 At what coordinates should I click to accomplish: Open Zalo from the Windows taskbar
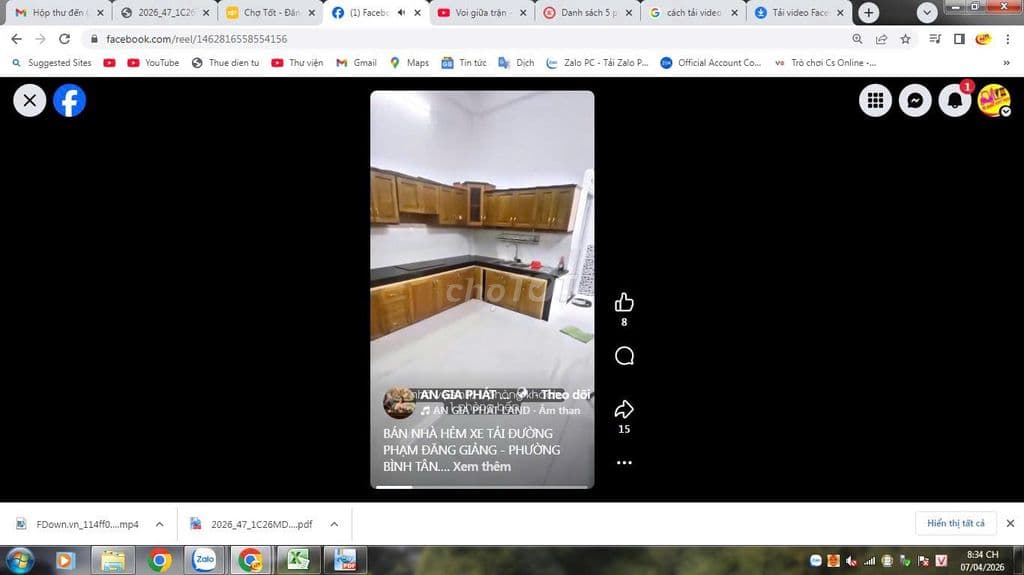click(x=205, y=560)
